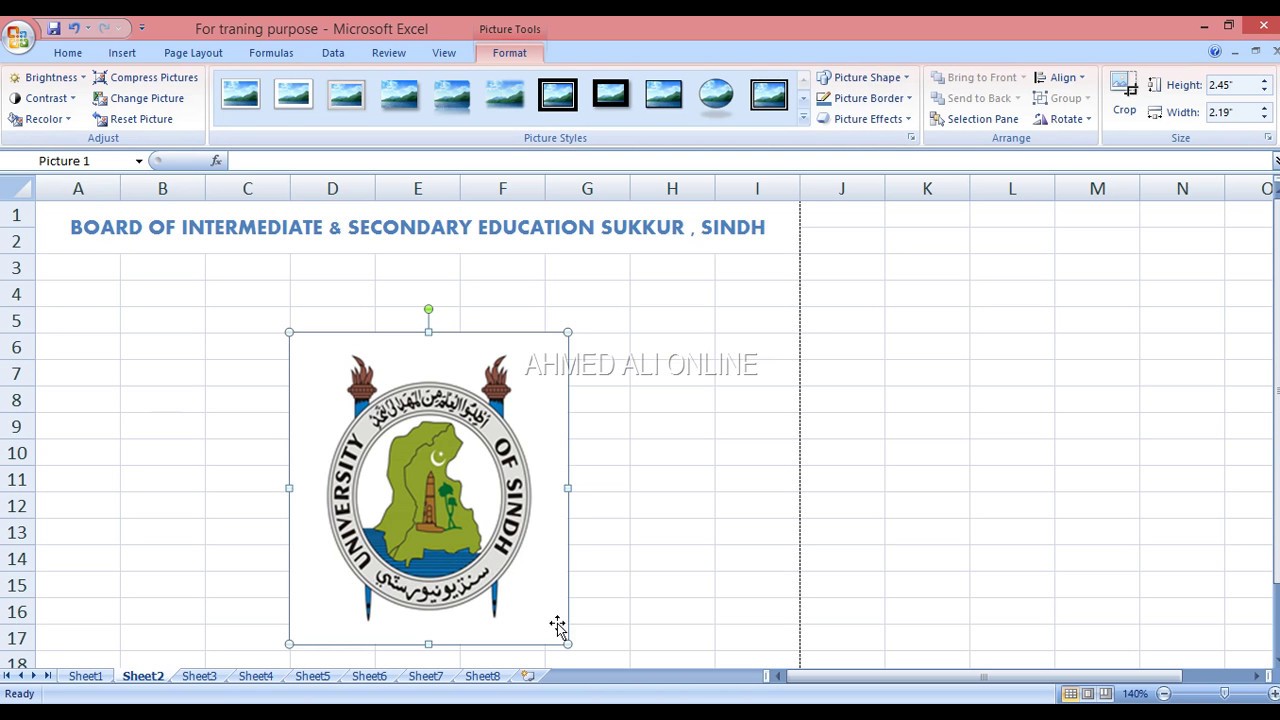The height and width of the screenshot is (720, 1280).
Task: Open the Page Layout tab
Action: click(x=193, y=53)
